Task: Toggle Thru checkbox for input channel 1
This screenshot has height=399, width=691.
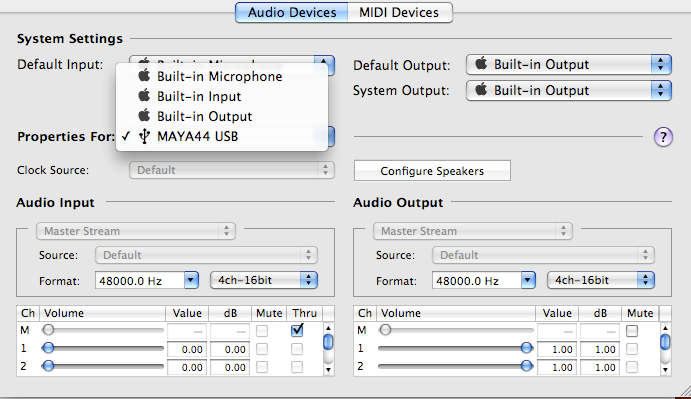Action: (x=297, y=349)
